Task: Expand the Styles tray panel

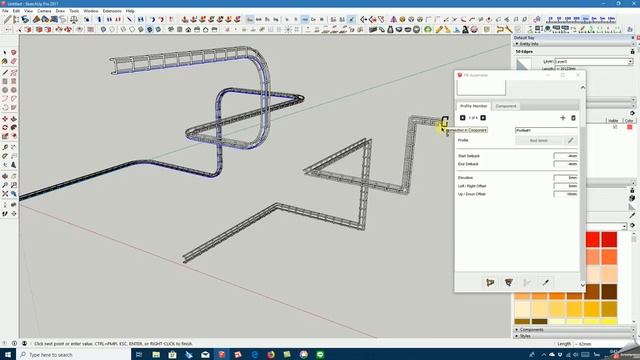Action: tap(517, 336)
